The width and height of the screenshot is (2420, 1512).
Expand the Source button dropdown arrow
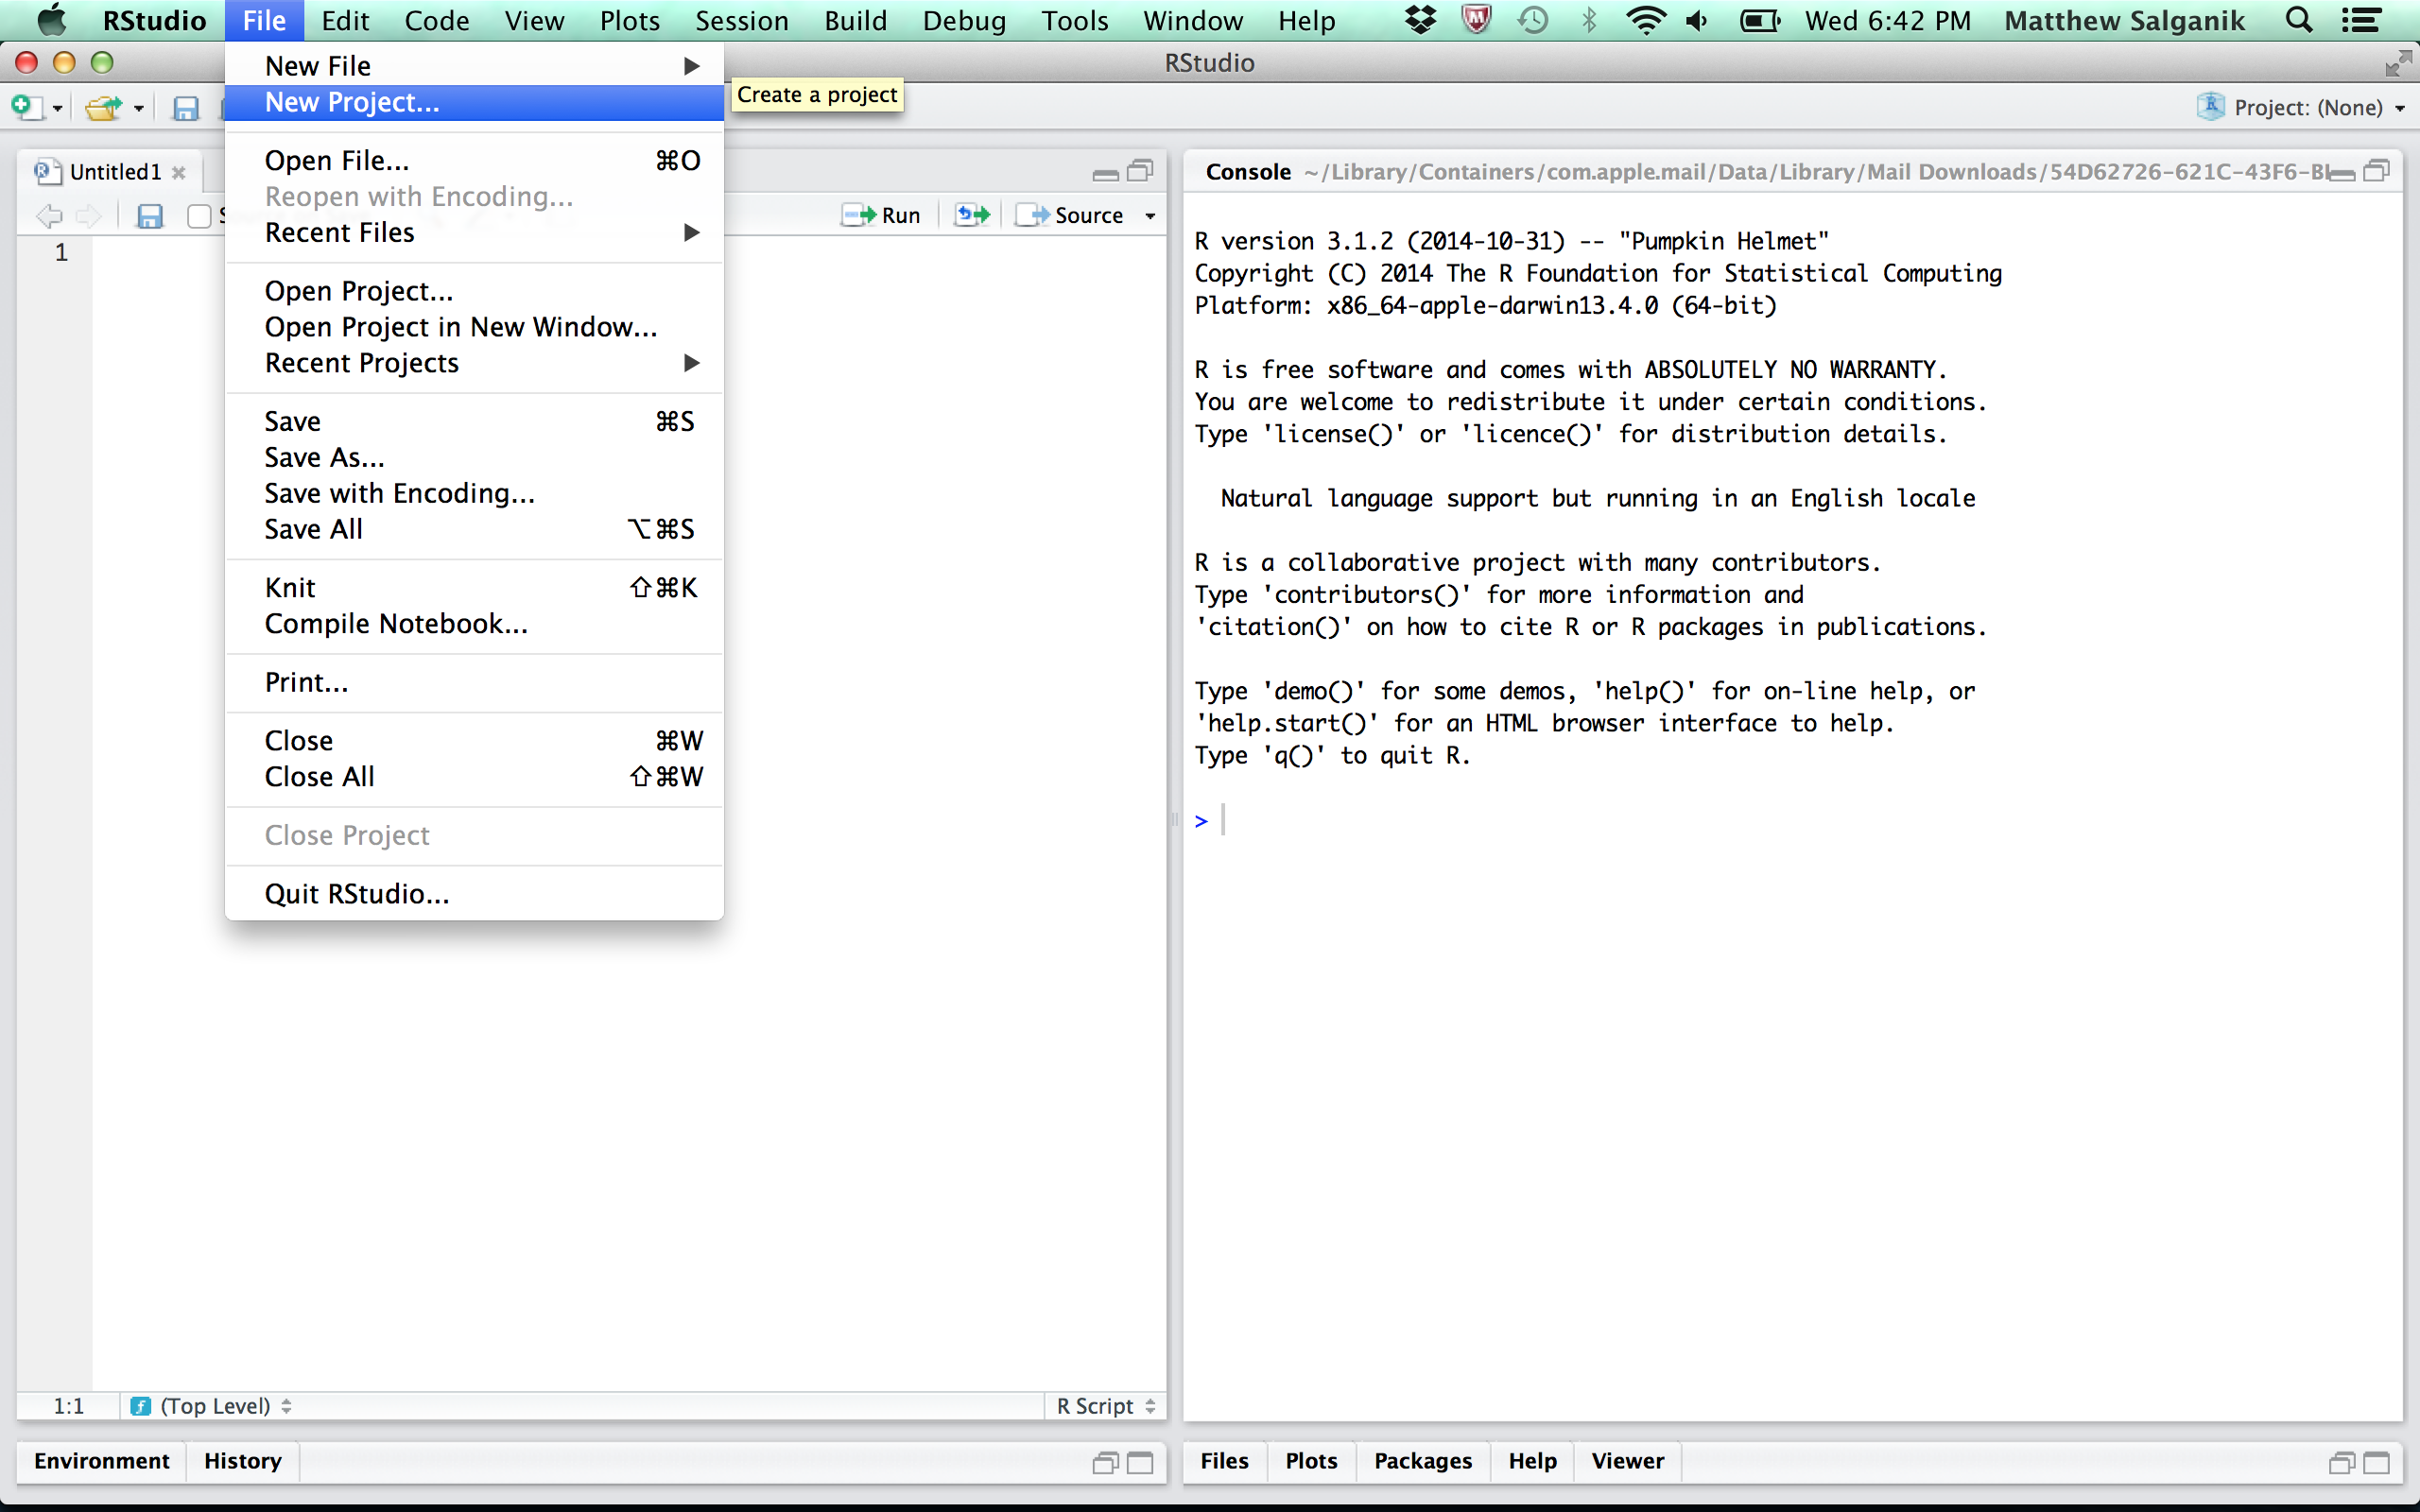tap(1150, 216)
